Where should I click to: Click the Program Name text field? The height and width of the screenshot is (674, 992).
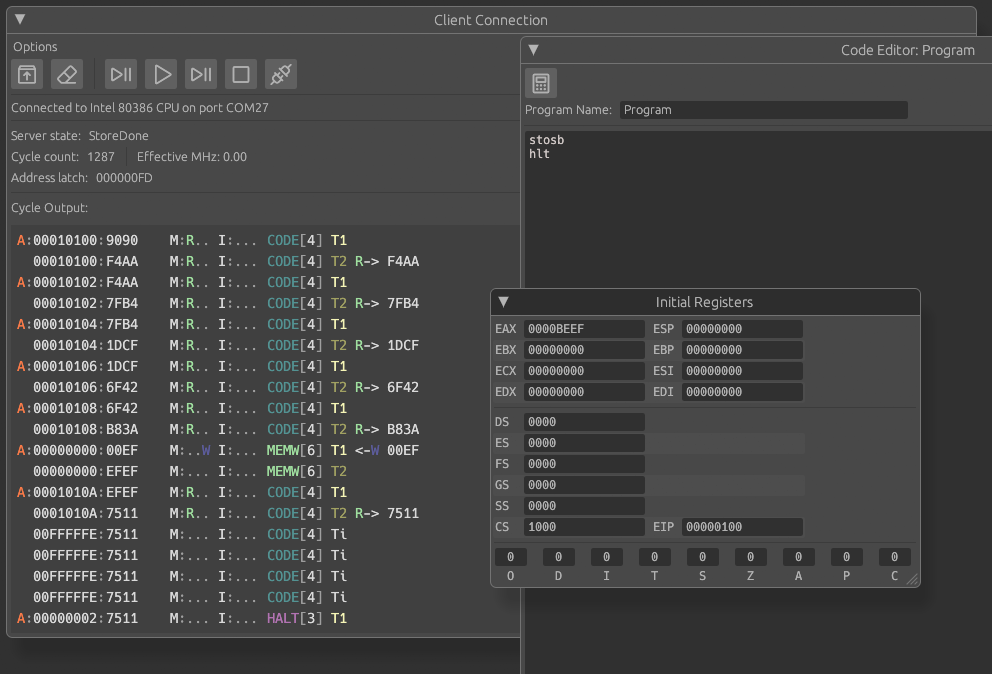(763, 110)
